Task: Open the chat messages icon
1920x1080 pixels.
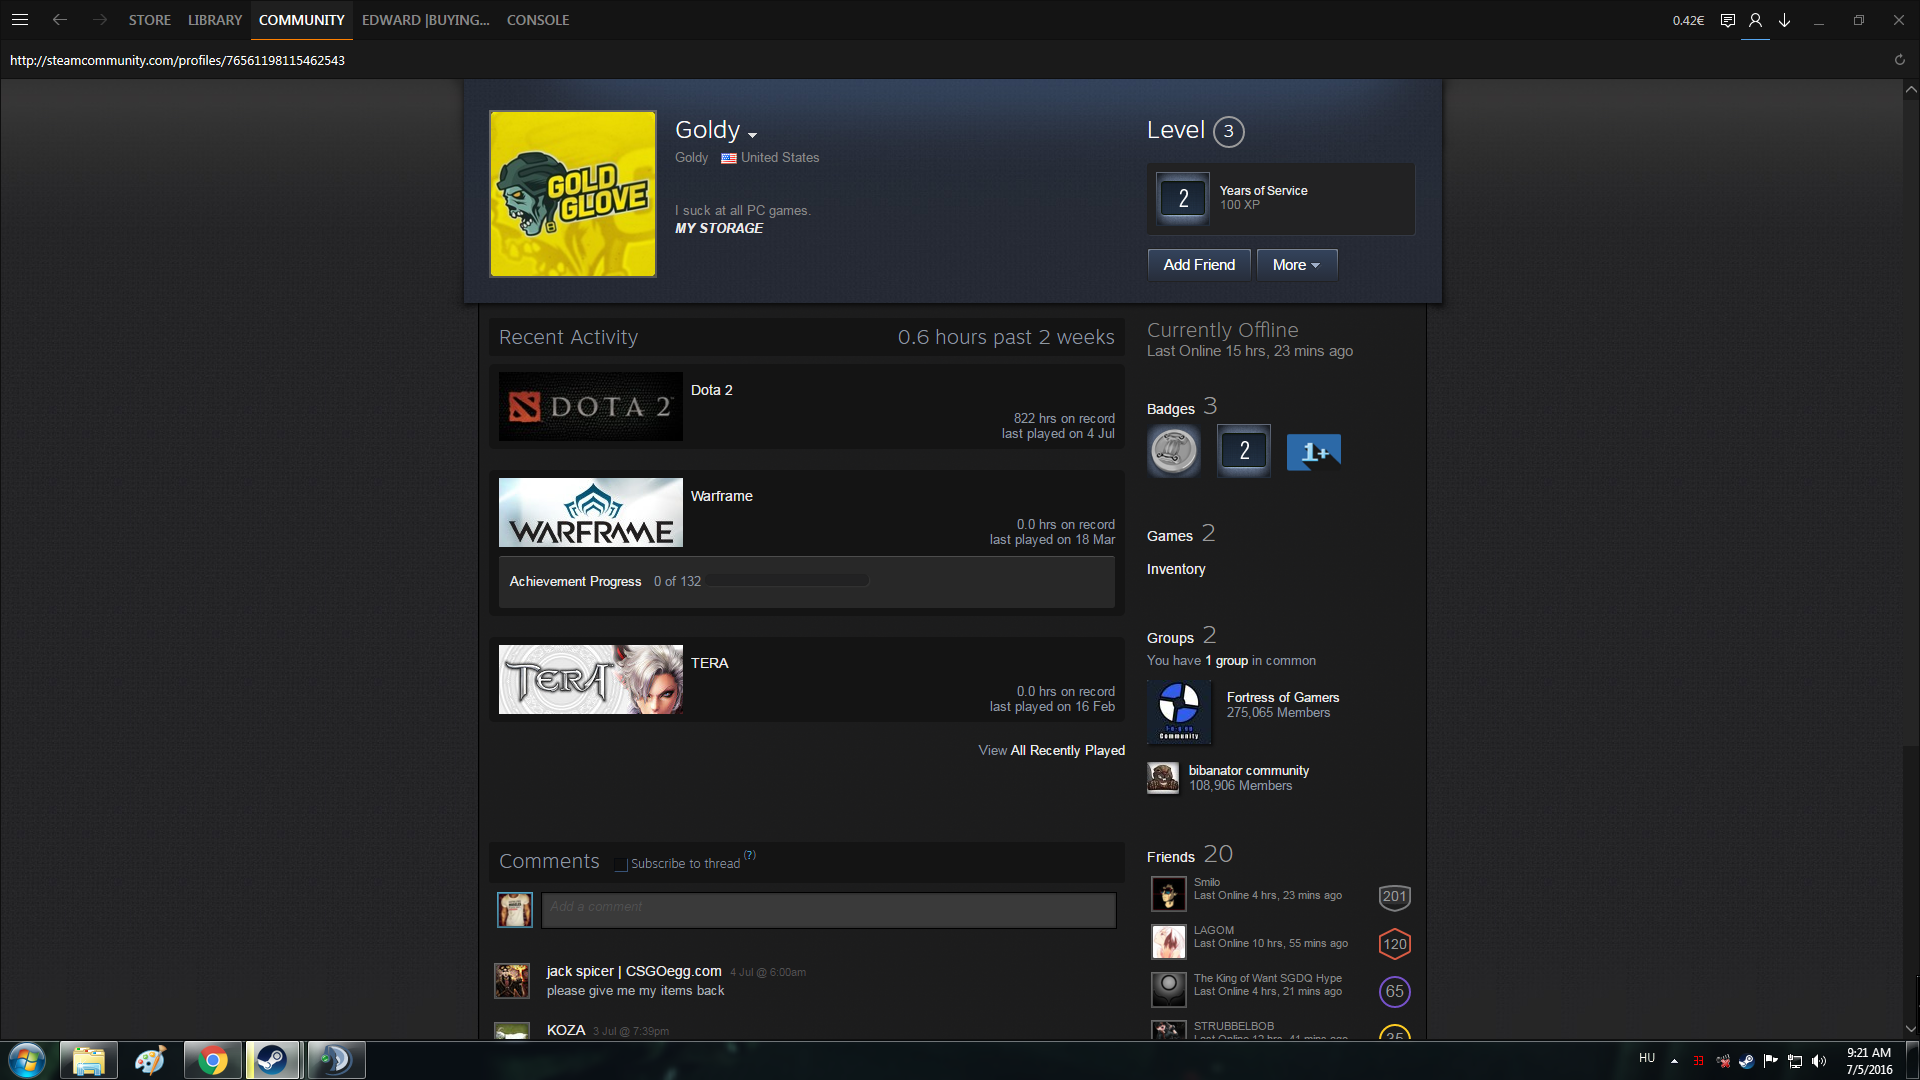Action: tap(1727, 20)
